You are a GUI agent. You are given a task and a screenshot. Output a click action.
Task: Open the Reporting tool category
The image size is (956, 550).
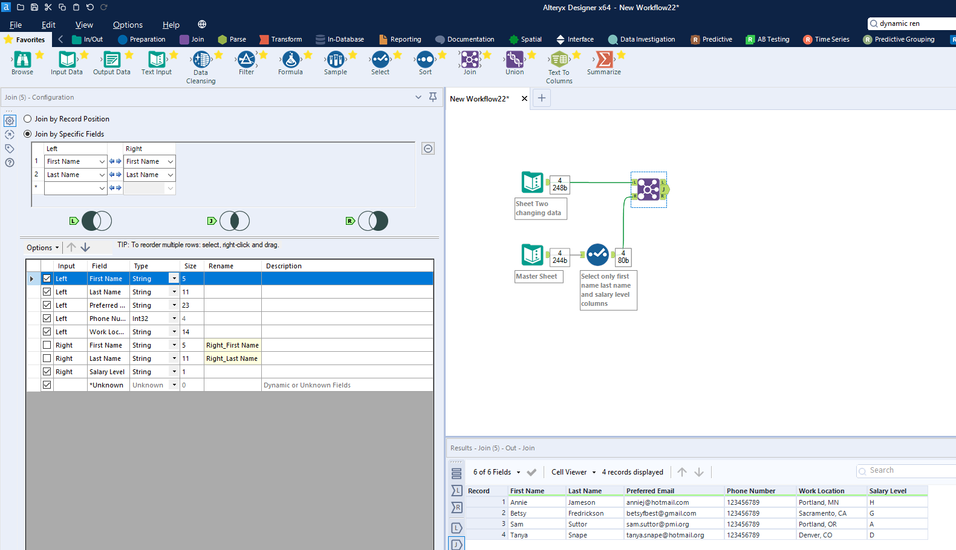point(400,39)
